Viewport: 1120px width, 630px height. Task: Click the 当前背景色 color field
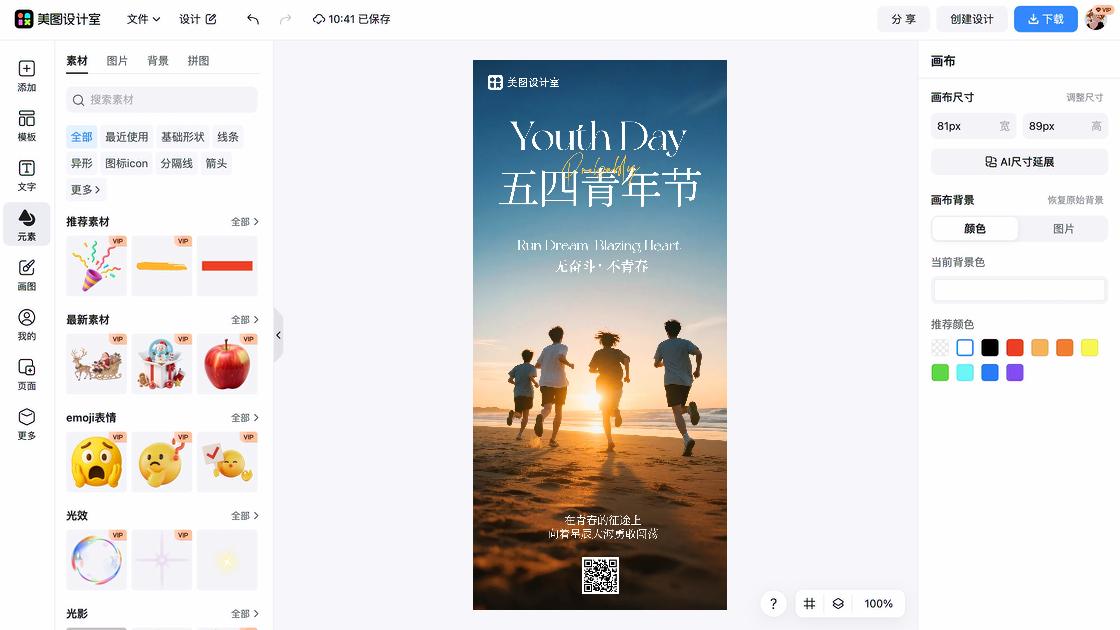click(x=1019, y=289)
